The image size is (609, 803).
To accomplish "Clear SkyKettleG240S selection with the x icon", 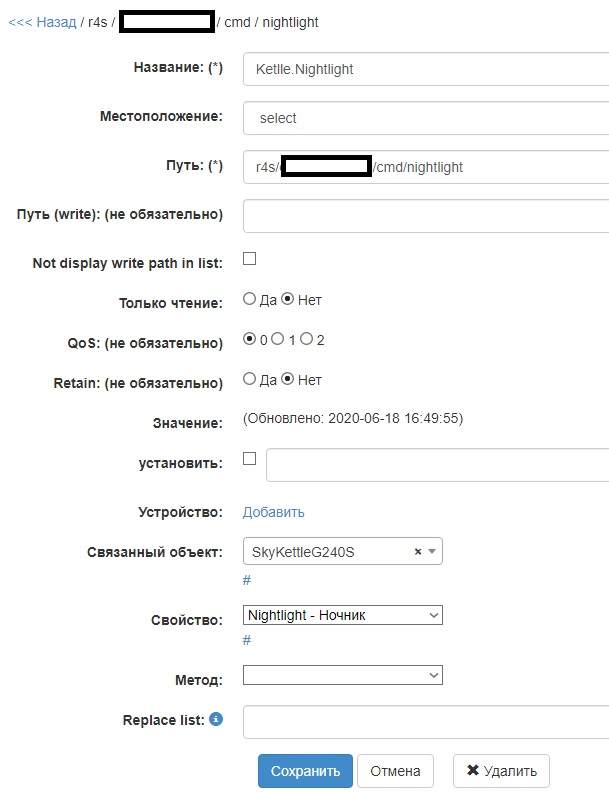I will click(x=418, y=552).
